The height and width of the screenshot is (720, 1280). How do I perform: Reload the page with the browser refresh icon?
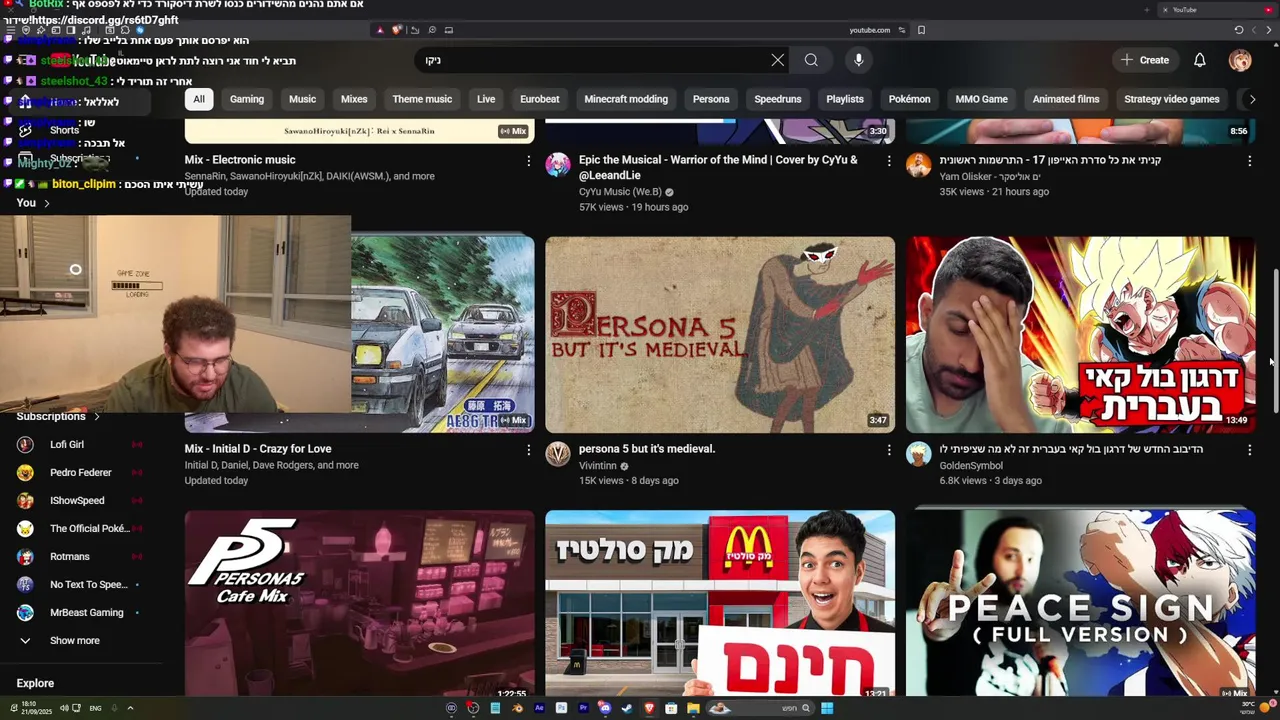click(x=1238, y=30)
